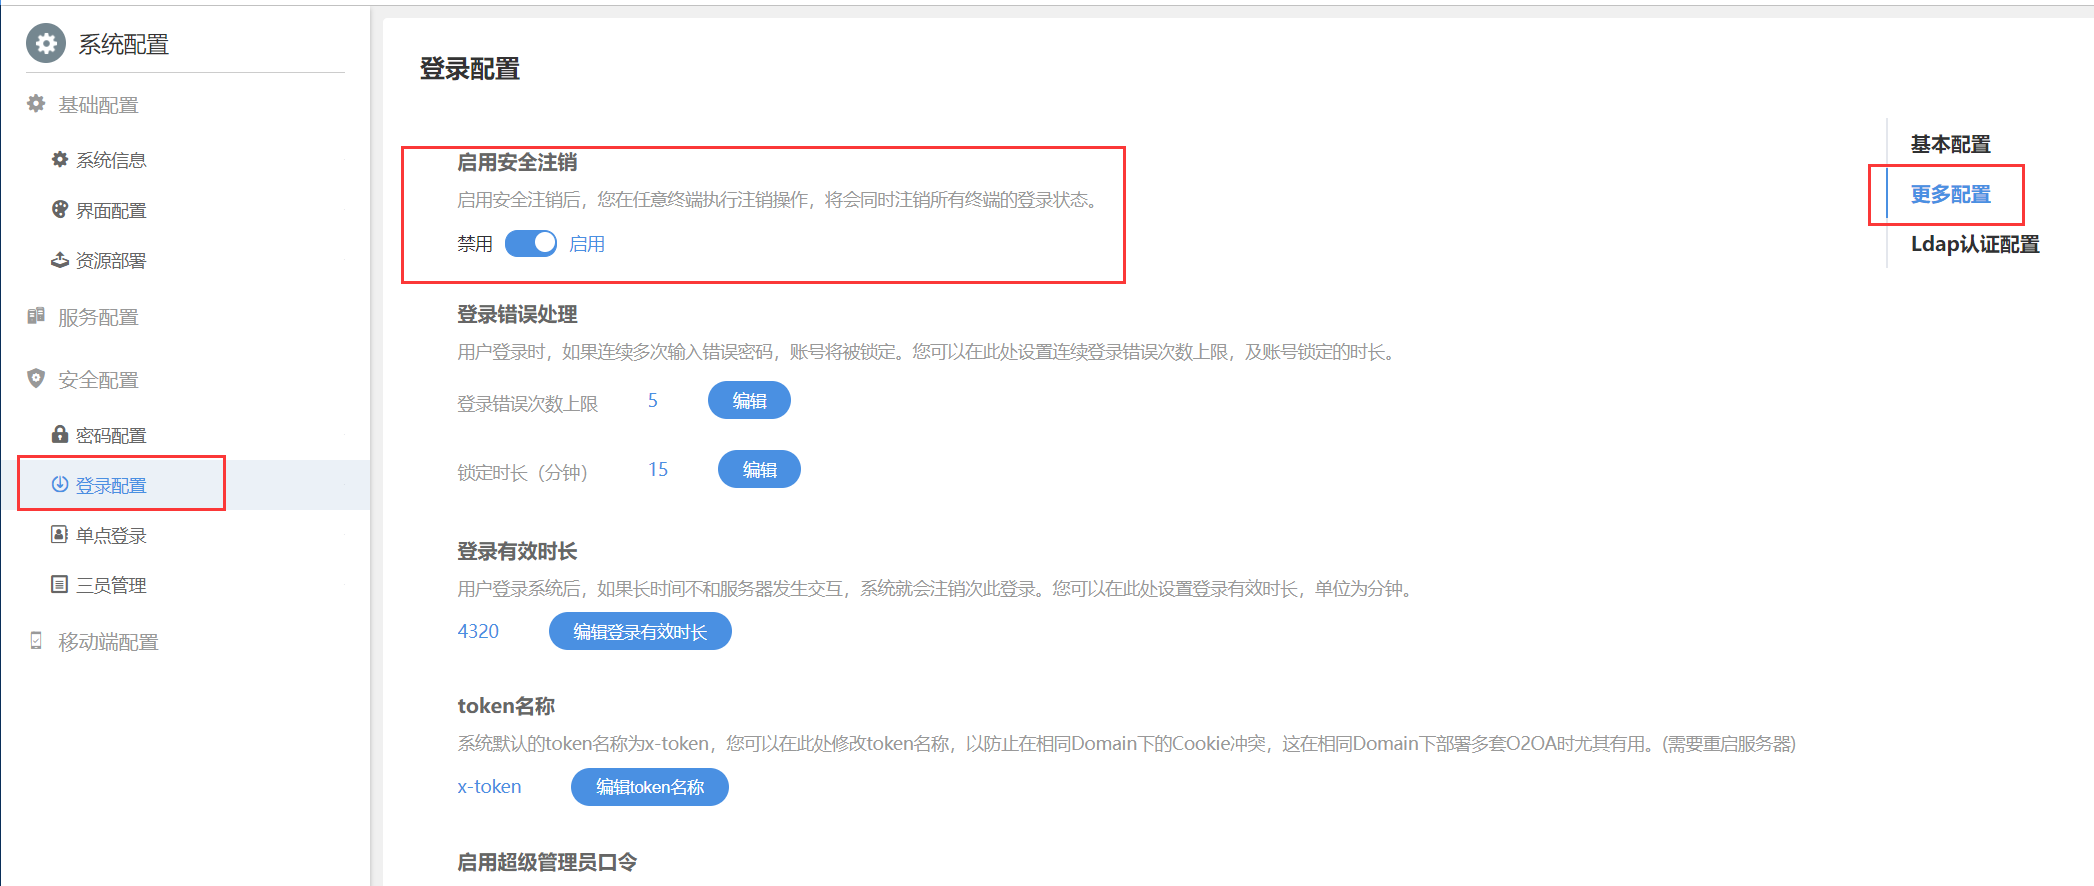Click the 界面配置 palette icon
The width and height of the screenshot is (2094, 886).
point(60,209)
